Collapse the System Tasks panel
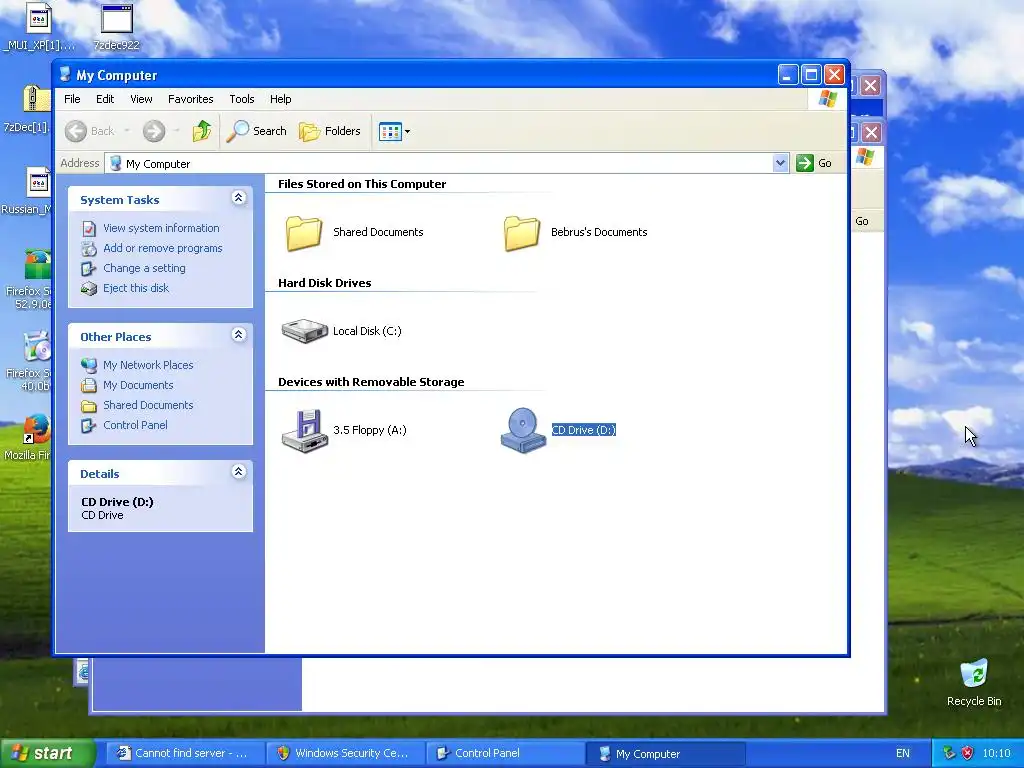 point(238,198)
